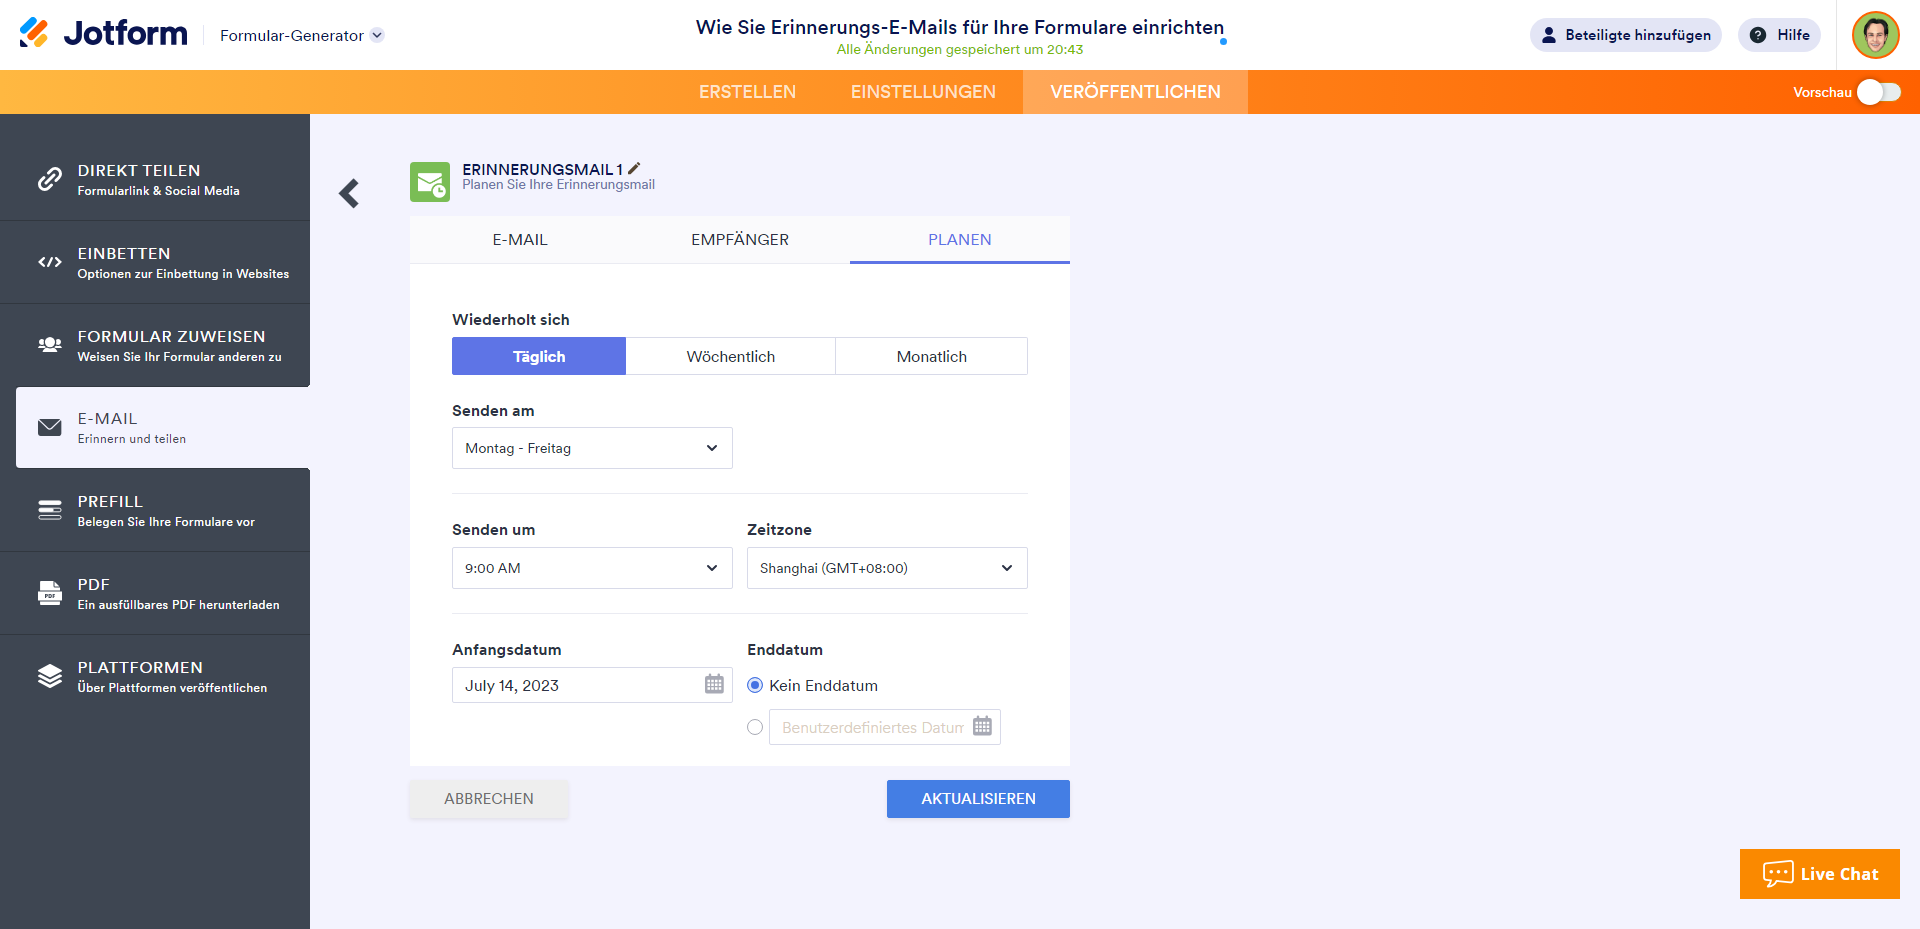Click the Jotform logo
1920x929 pixels.
click(104, 34)
